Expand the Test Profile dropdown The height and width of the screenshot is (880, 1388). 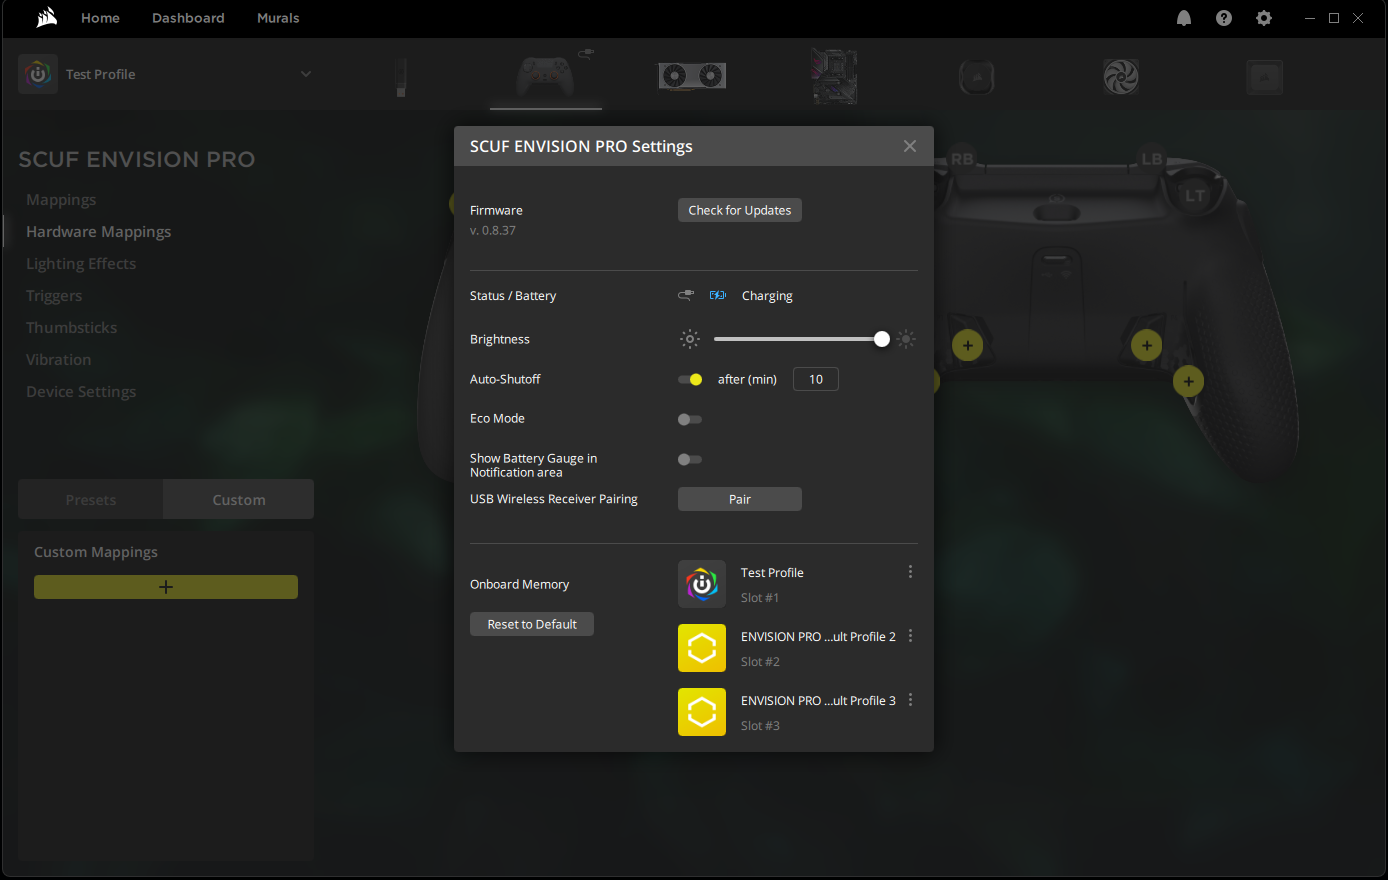click(306, 74)
